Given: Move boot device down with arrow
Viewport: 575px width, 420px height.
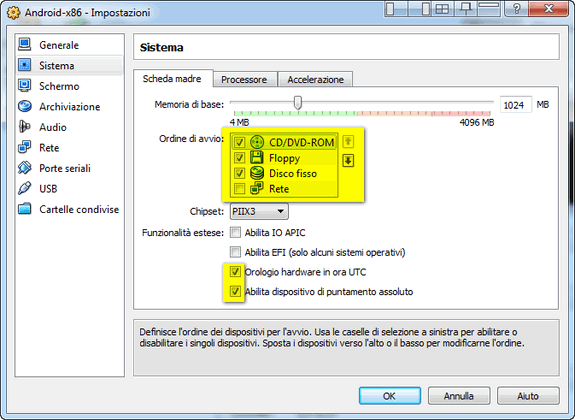Looking at the screenshot, I should click(x=348, y=161).
